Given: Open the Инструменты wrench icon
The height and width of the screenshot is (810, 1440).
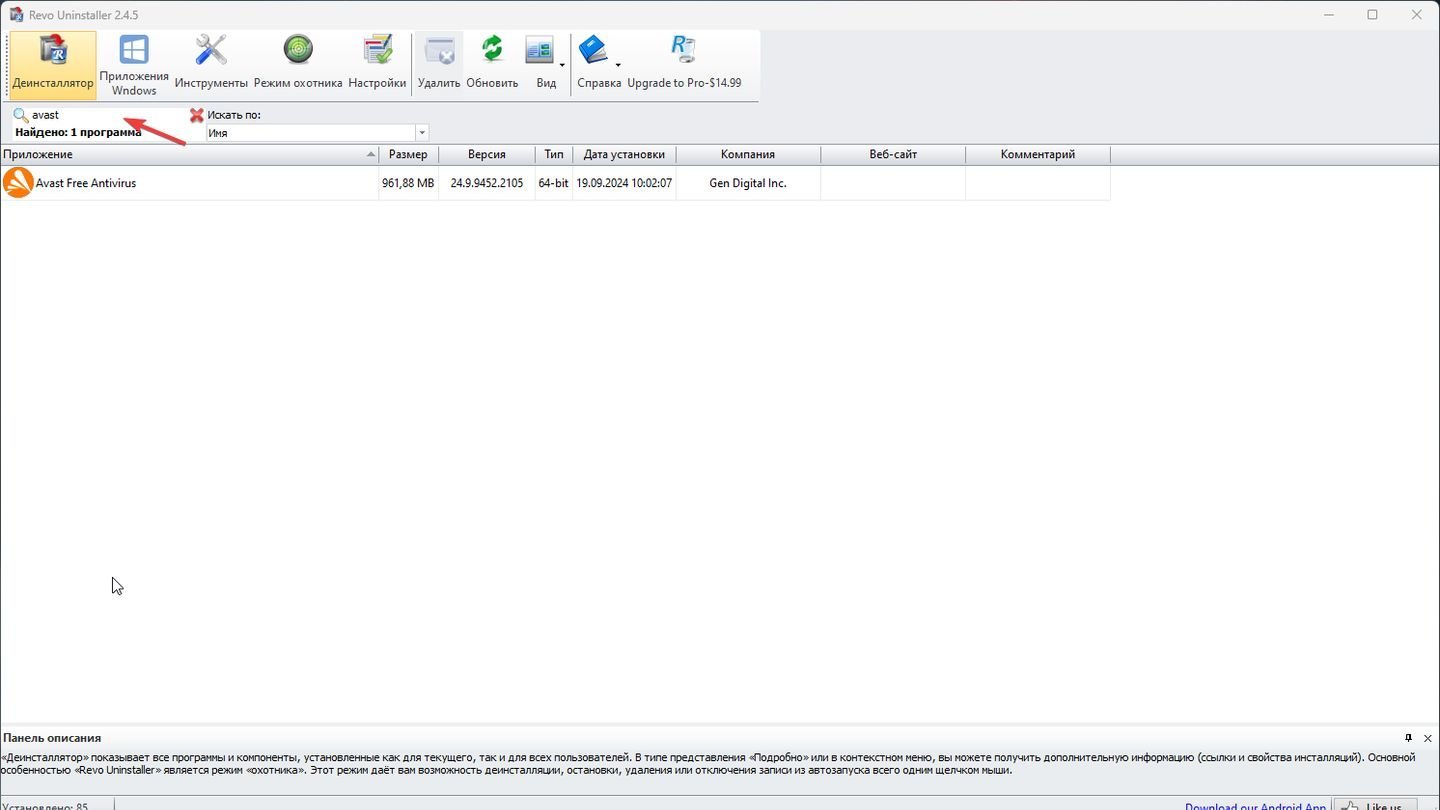Looking at the screenshot, I should (x=211, y=49).
